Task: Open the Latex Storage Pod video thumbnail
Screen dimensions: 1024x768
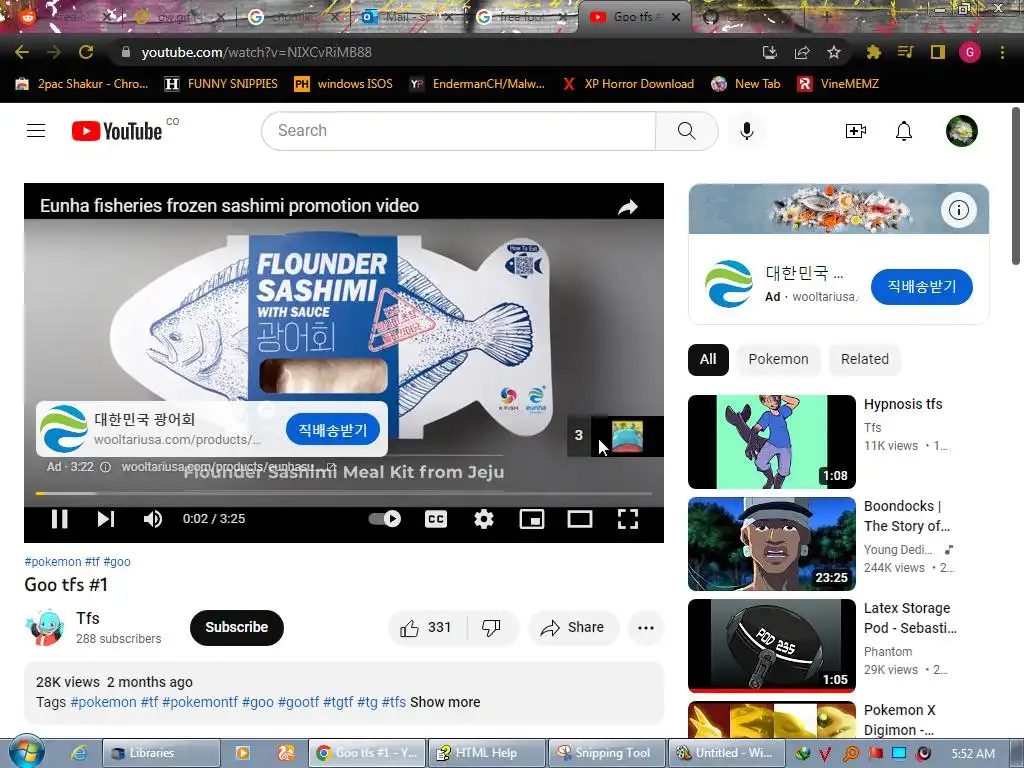Action: 772,645
